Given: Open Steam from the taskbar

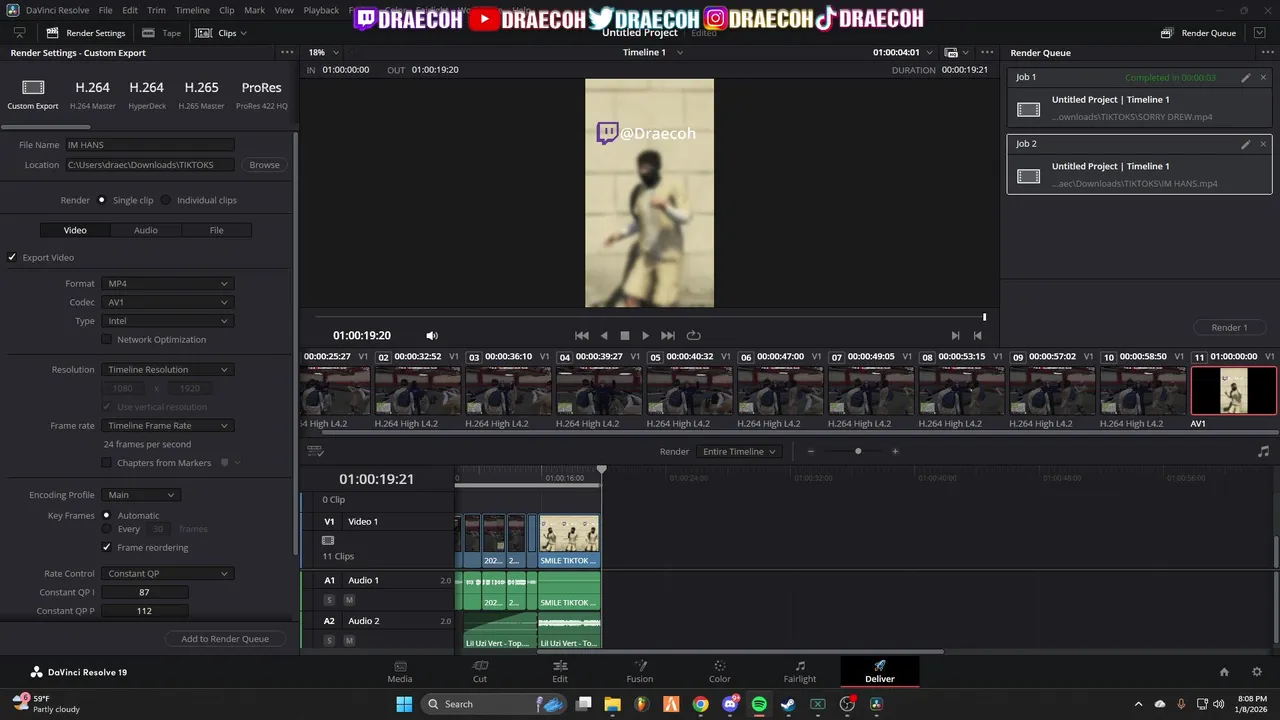Looking at the screenshot, I should tap(788, 704).
